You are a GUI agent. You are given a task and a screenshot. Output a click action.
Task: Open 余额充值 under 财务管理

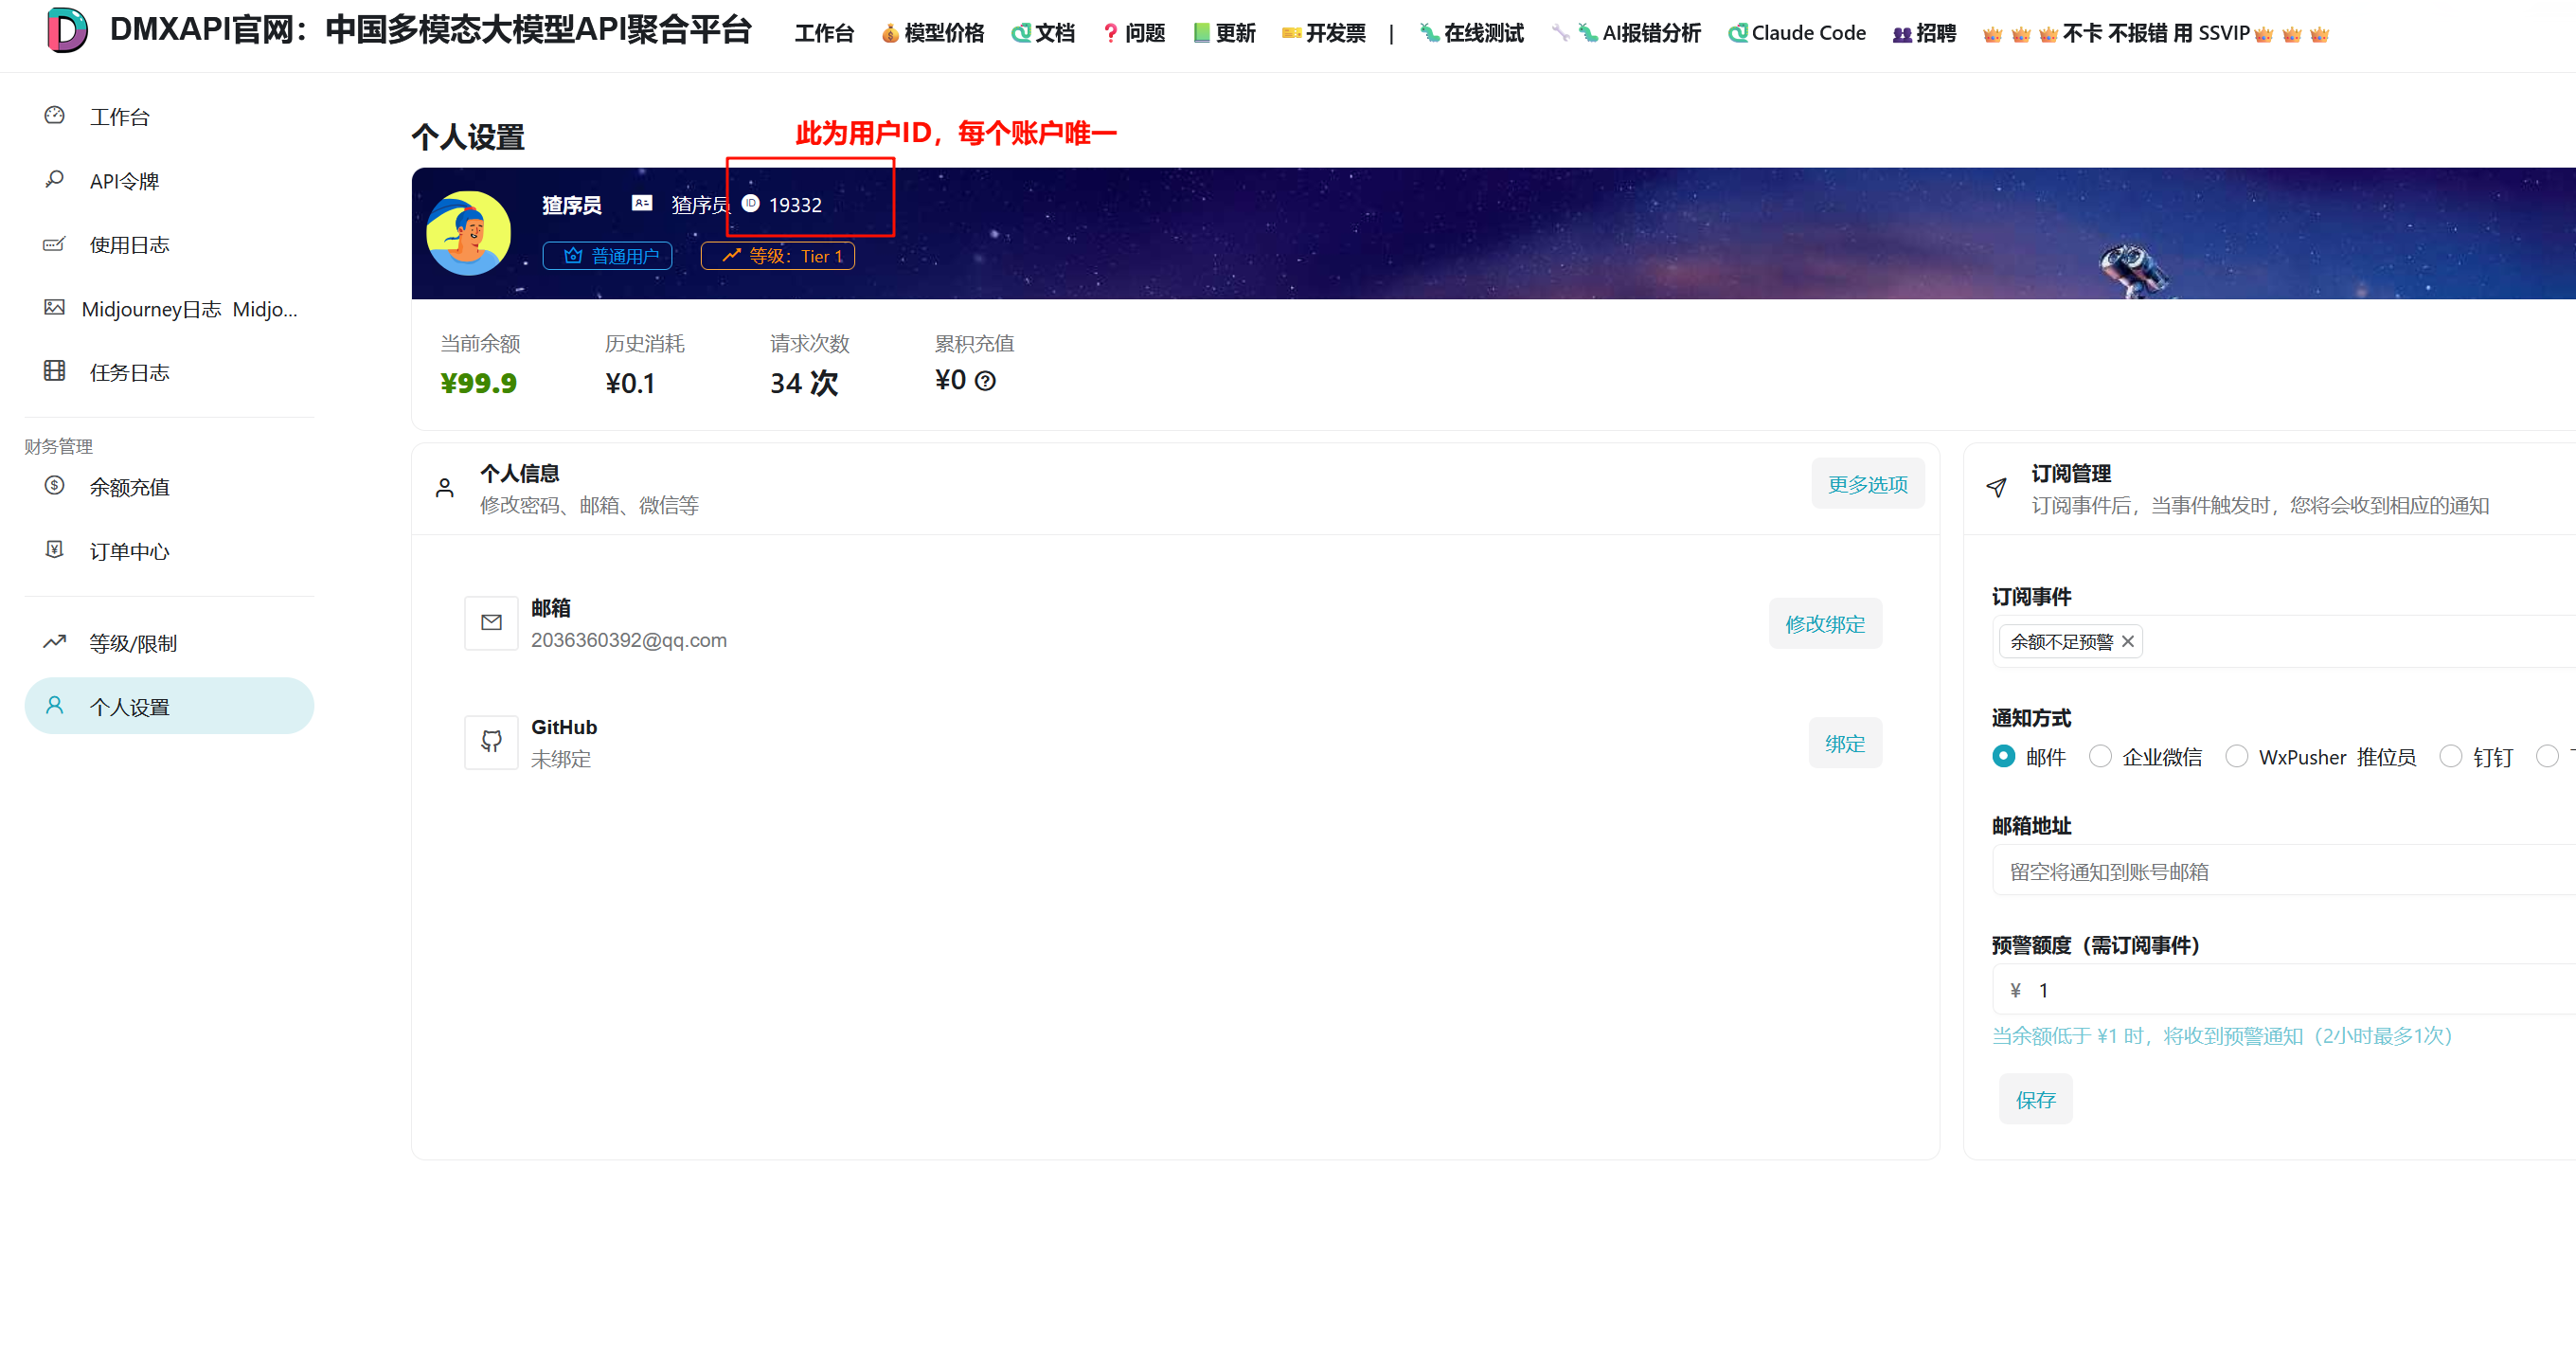[128, 487]
